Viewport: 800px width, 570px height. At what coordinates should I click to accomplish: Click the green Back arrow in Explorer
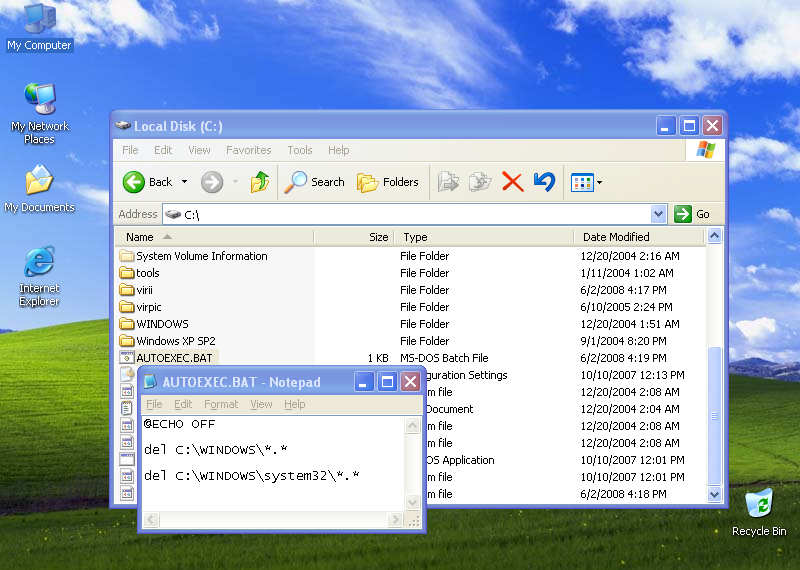pyautogui.click(x=134, y=182)
